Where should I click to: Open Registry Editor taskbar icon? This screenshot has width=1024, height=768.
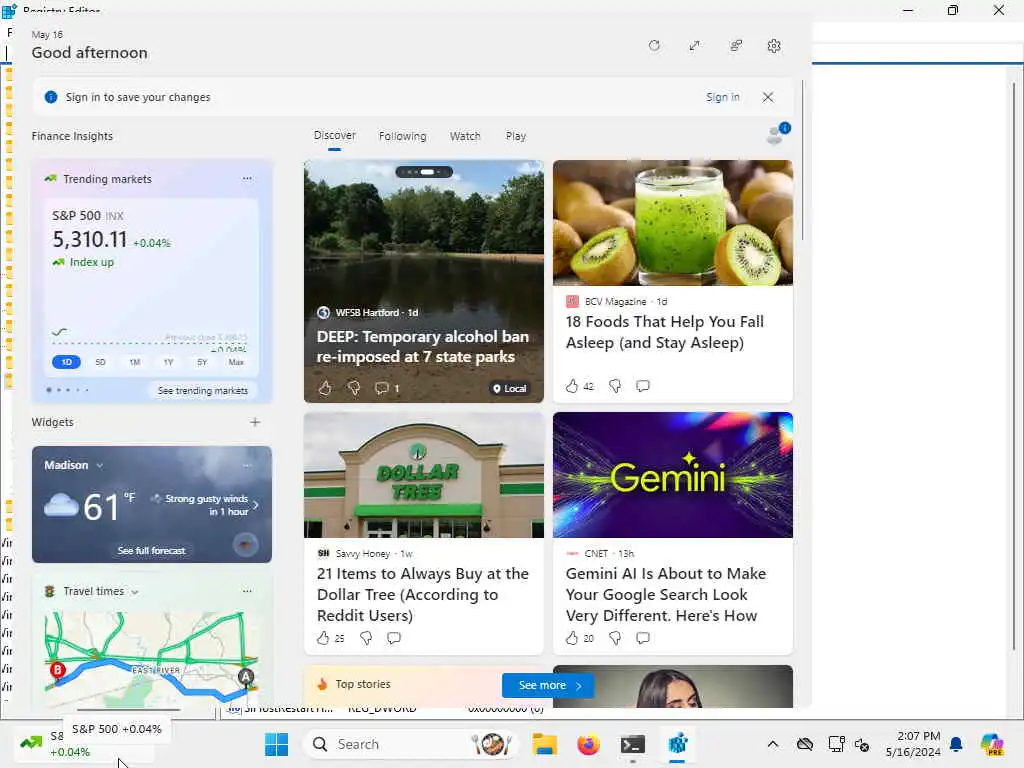click(677, 744)
